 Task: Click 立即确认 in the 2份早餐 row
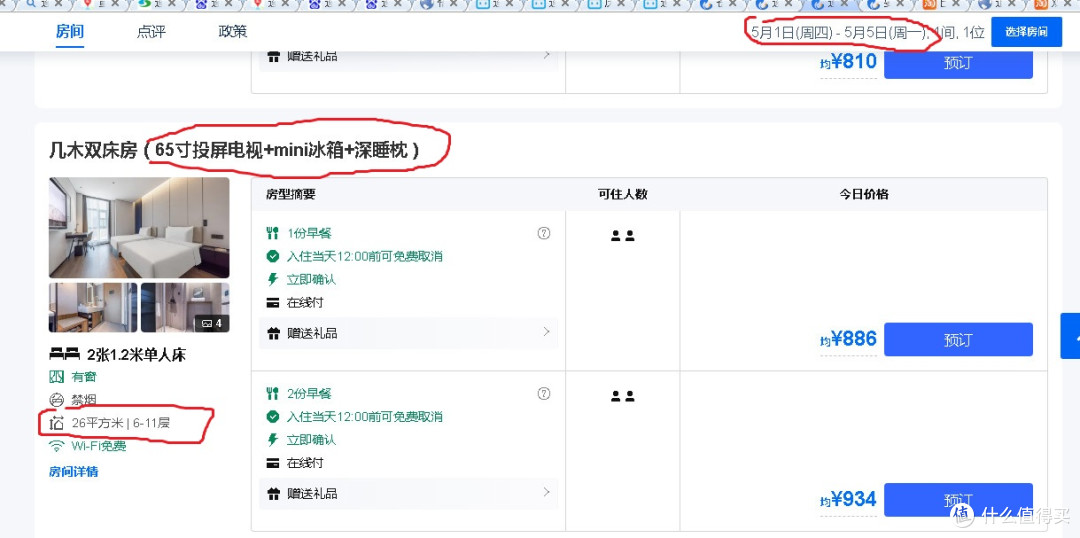tap(311, 440)
